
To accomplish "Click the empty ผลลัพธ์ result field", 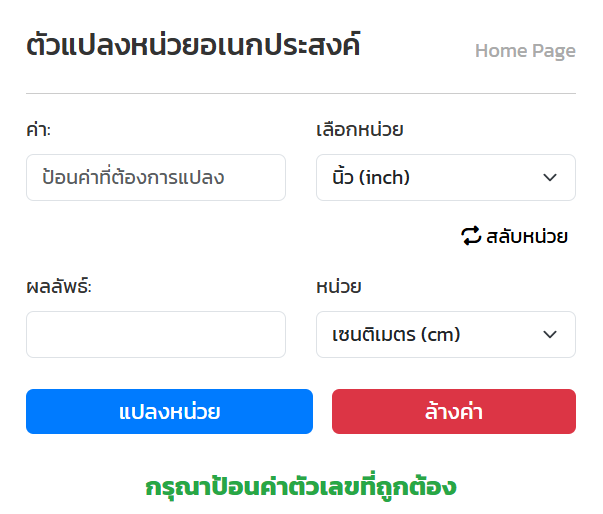I will tap(156, 334).
